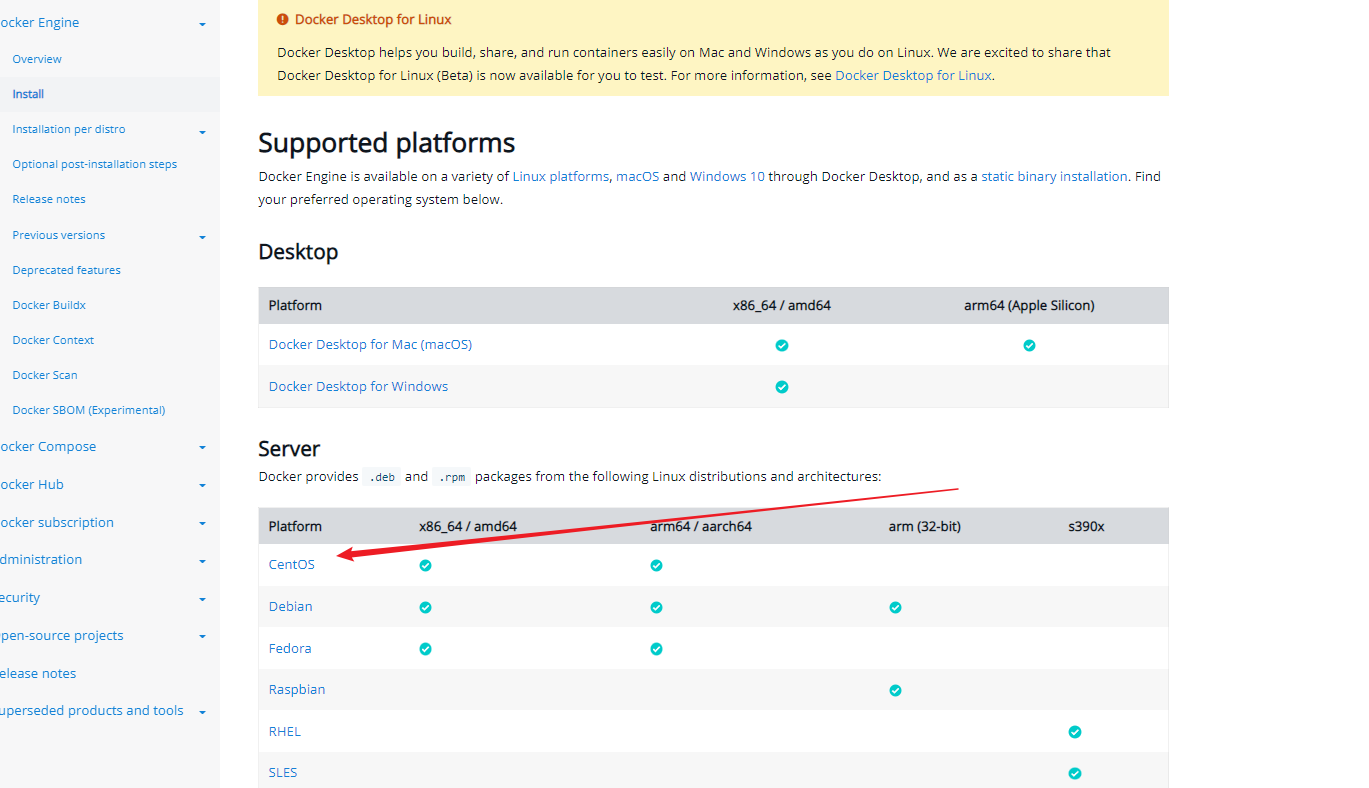Click the warning icon beside Docker Desktop for Linux
Screen dimensions: 1369x788
point(283,19)
